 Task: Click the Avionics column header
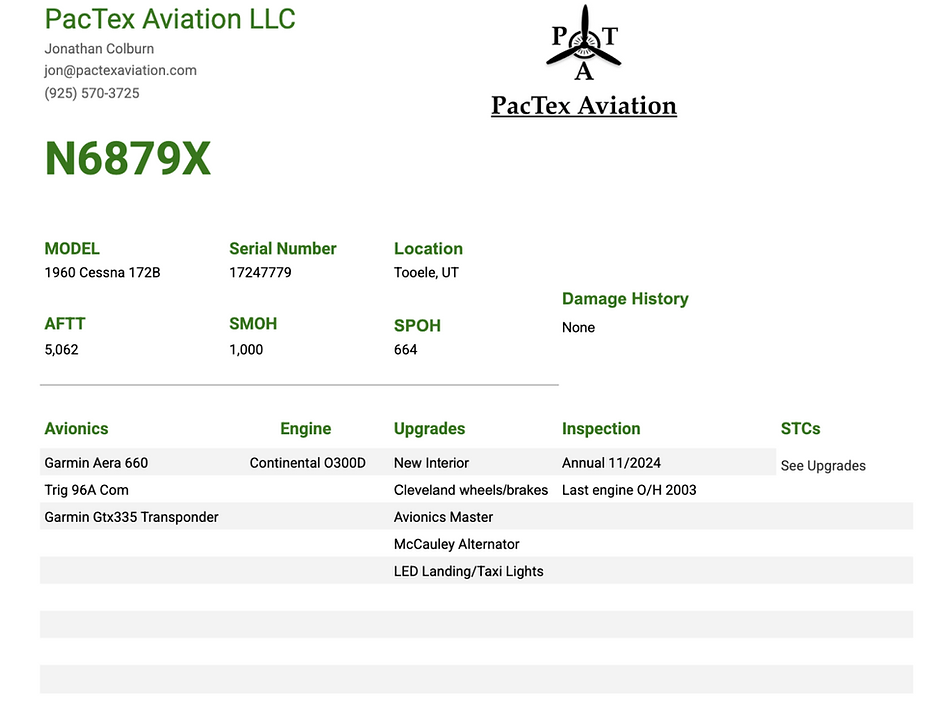click(76, 428)
